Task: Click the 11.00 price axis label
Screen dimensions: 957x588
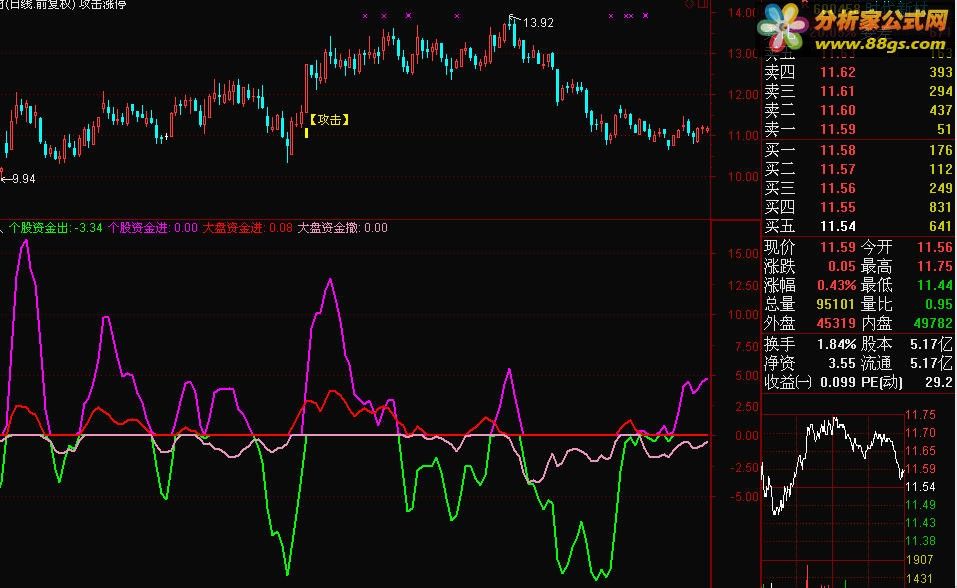Action: [742, 136]
